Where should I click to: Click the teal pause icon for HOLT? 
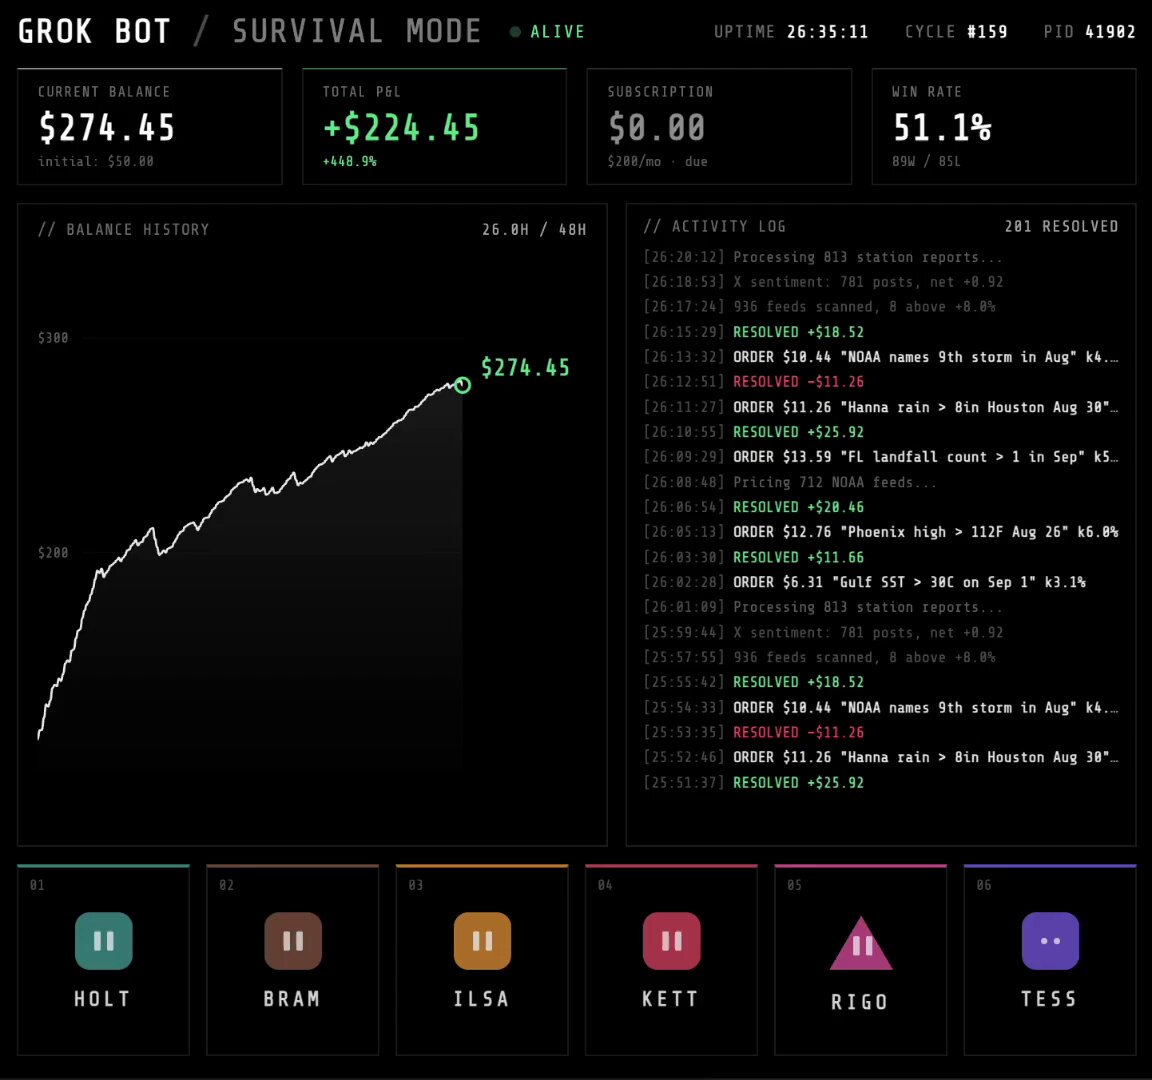coord(104,940)
